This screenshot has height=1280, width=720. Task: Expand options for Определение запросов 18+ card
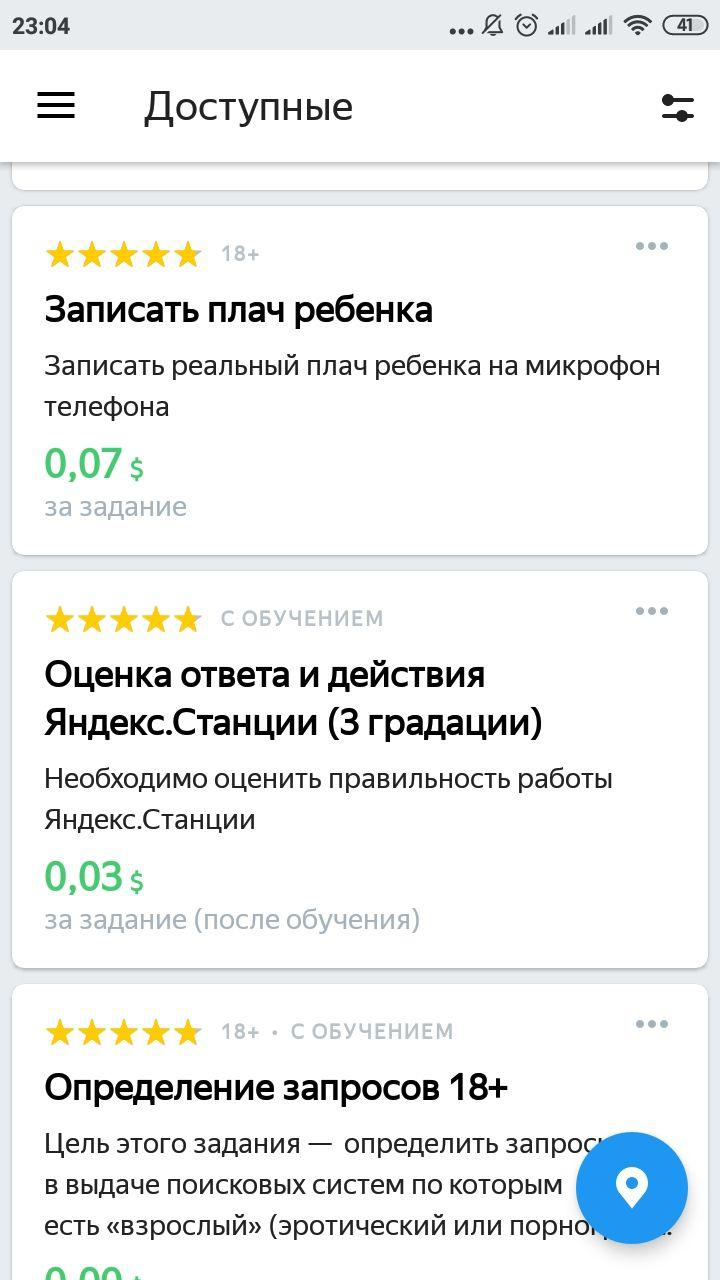tap(651, 1024)
